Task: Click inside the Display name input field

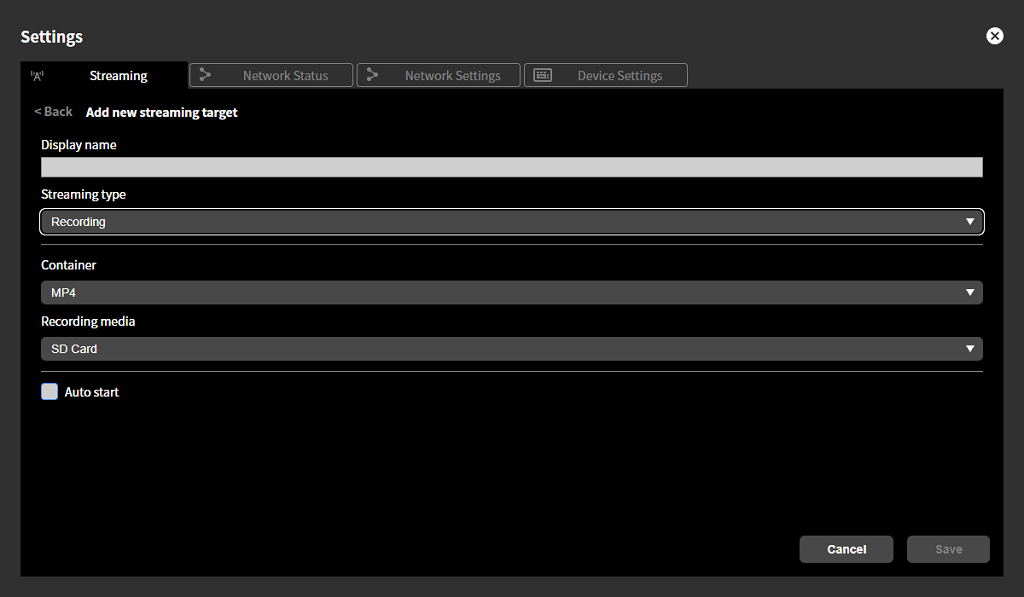Action: click(512, 166)
